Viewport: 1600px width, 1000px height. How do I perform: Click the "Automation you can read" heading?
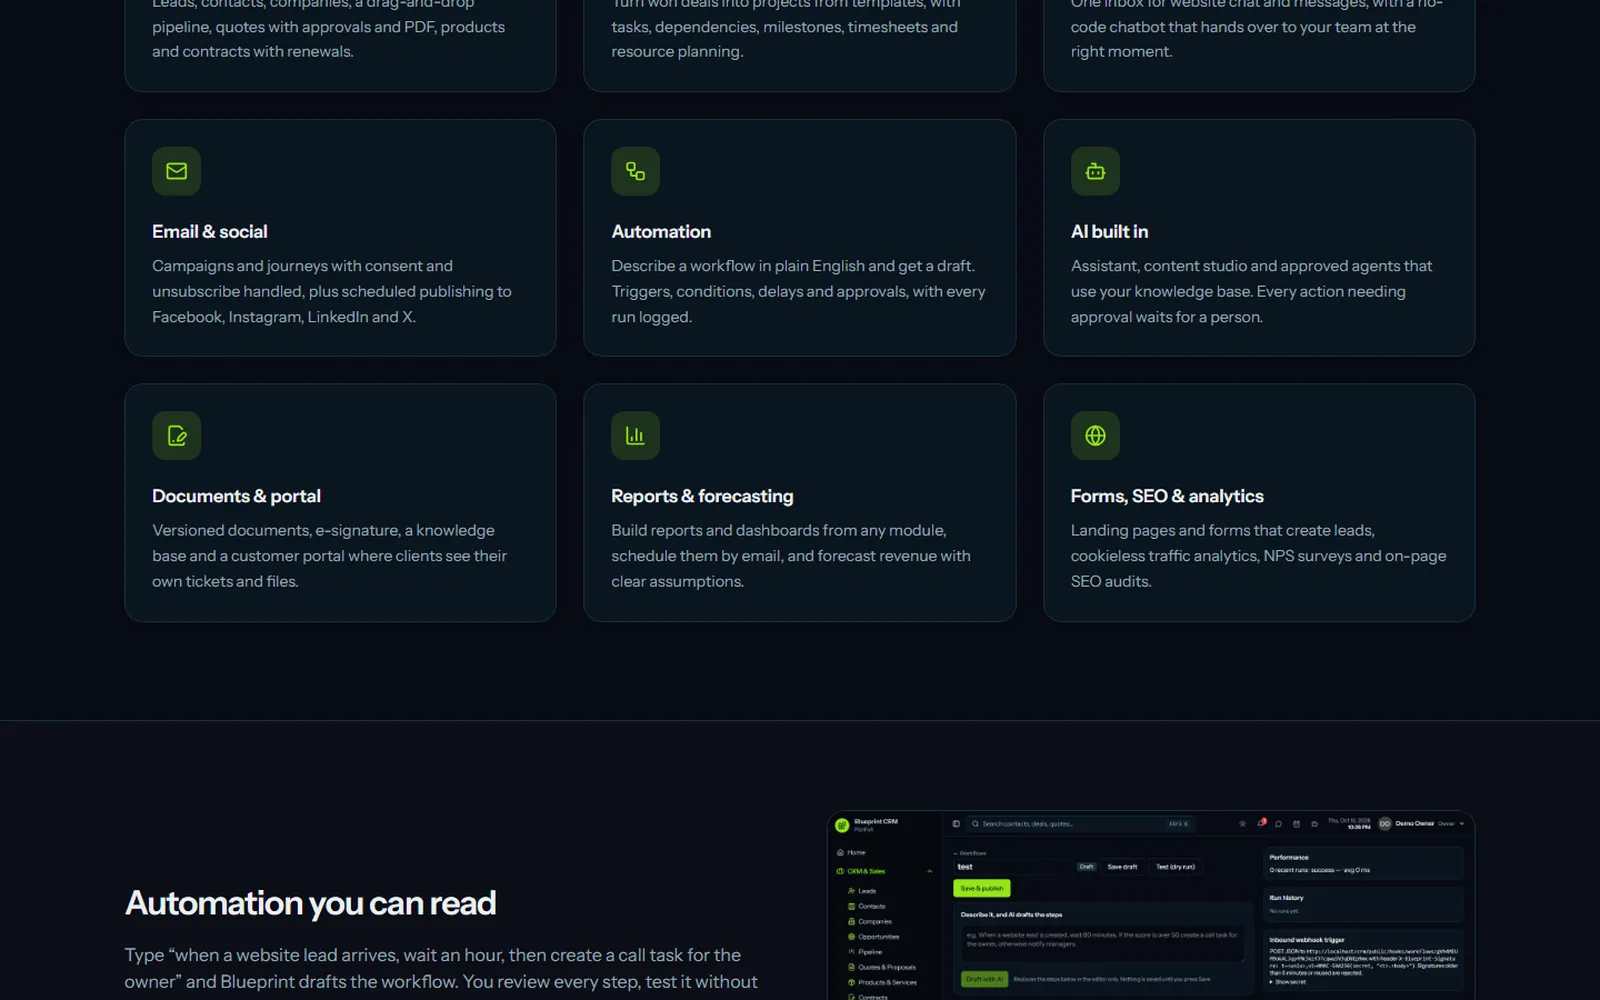coord(310,903)
